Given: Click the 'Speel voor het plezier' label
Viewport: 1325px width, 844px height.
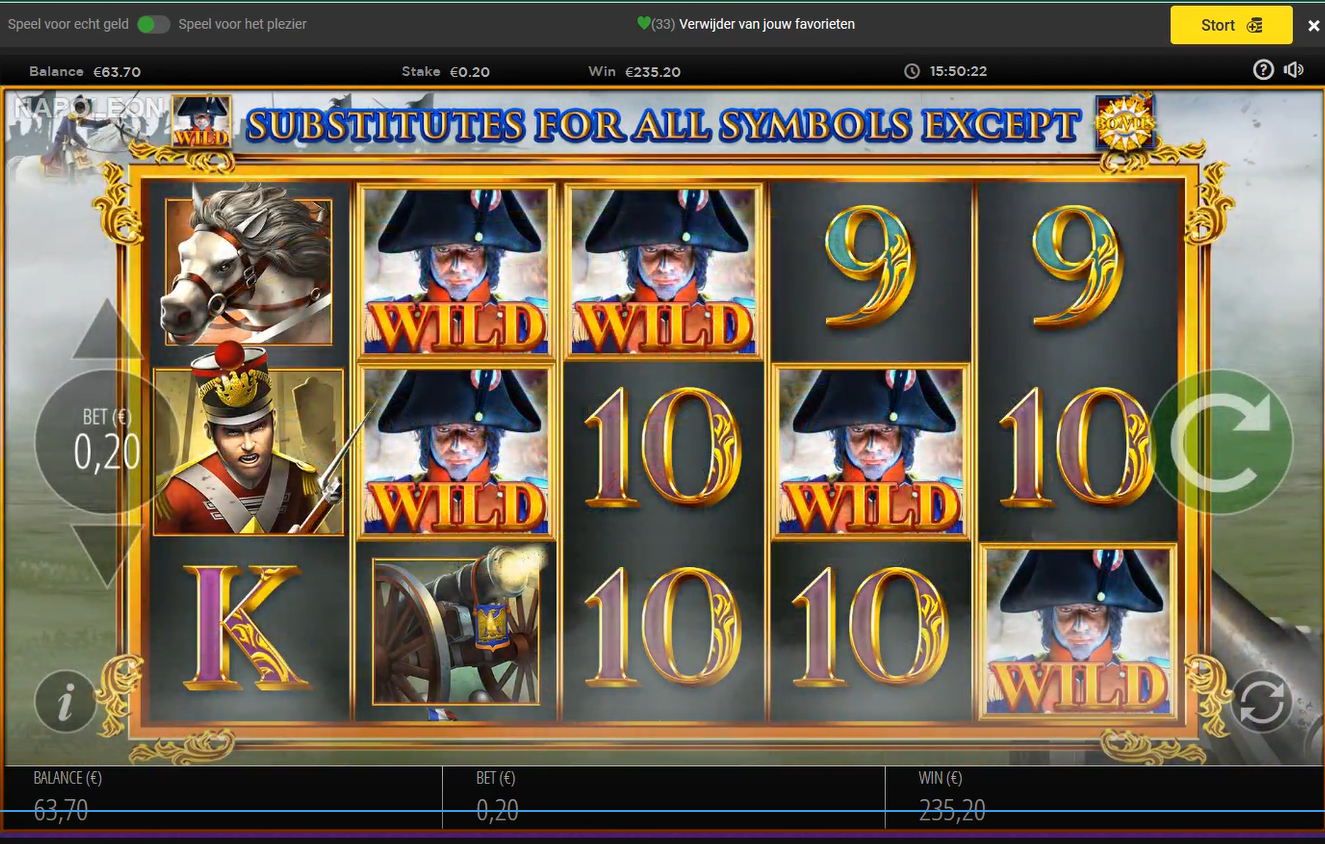Looking at the screenshot, I should point(243,24).
